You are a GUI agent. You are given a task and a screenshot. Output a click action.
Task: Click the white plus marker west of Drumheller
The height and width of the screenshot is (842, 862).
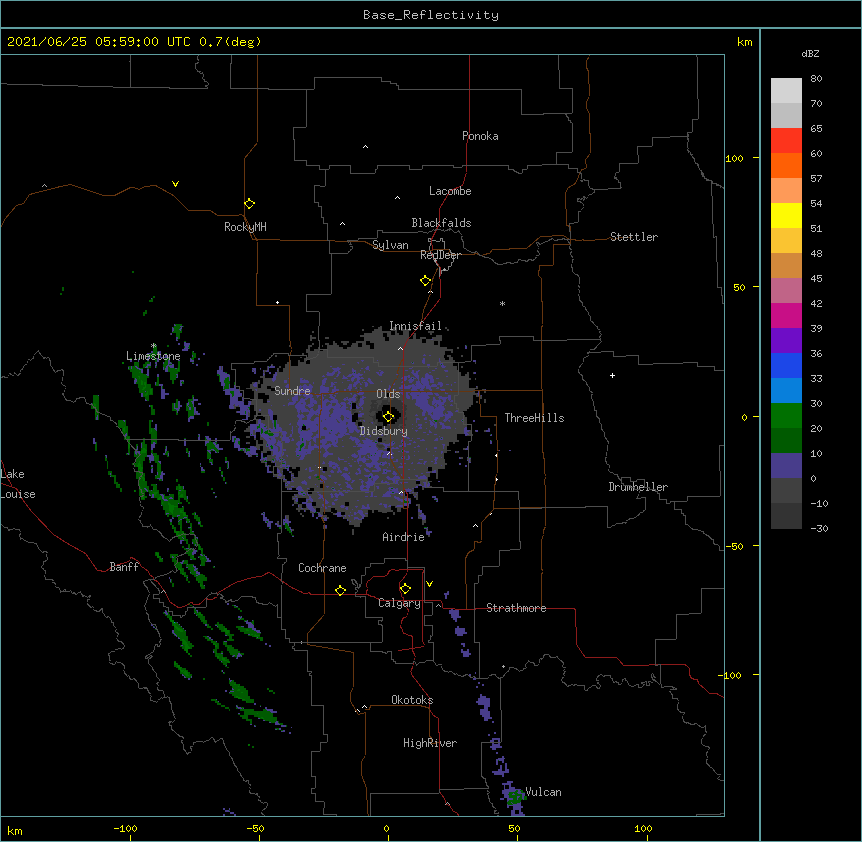pyautogui.click(x=612, y=375)
